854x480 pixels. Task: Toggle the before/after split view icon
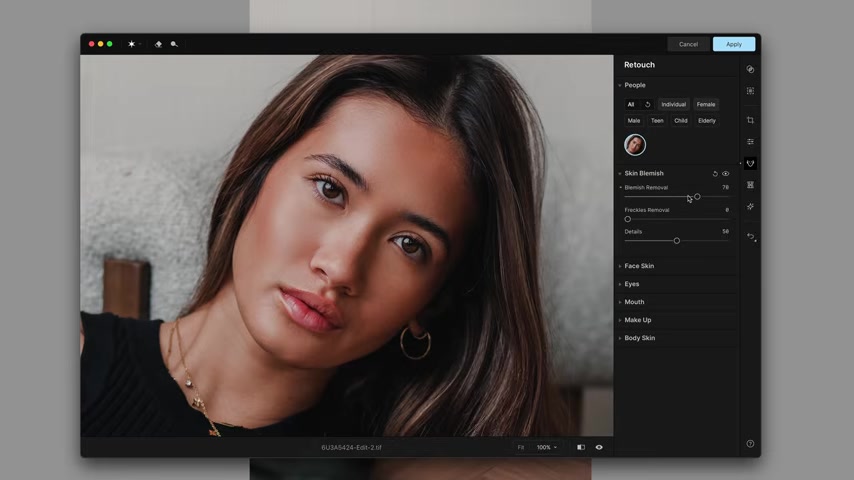pyautogui.click(x=581, y=447)
